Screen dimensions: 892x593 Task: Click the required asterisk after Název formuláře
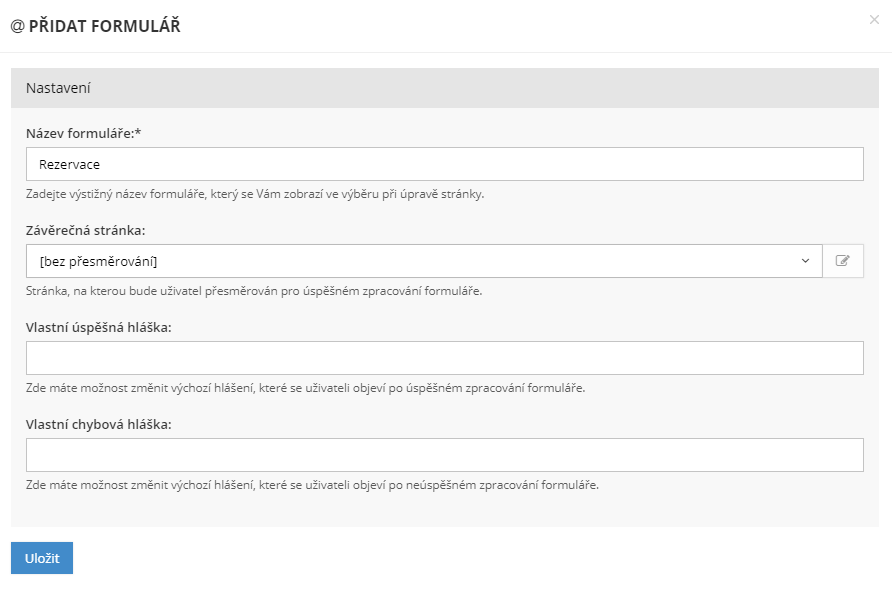click(x=136, y=132)
